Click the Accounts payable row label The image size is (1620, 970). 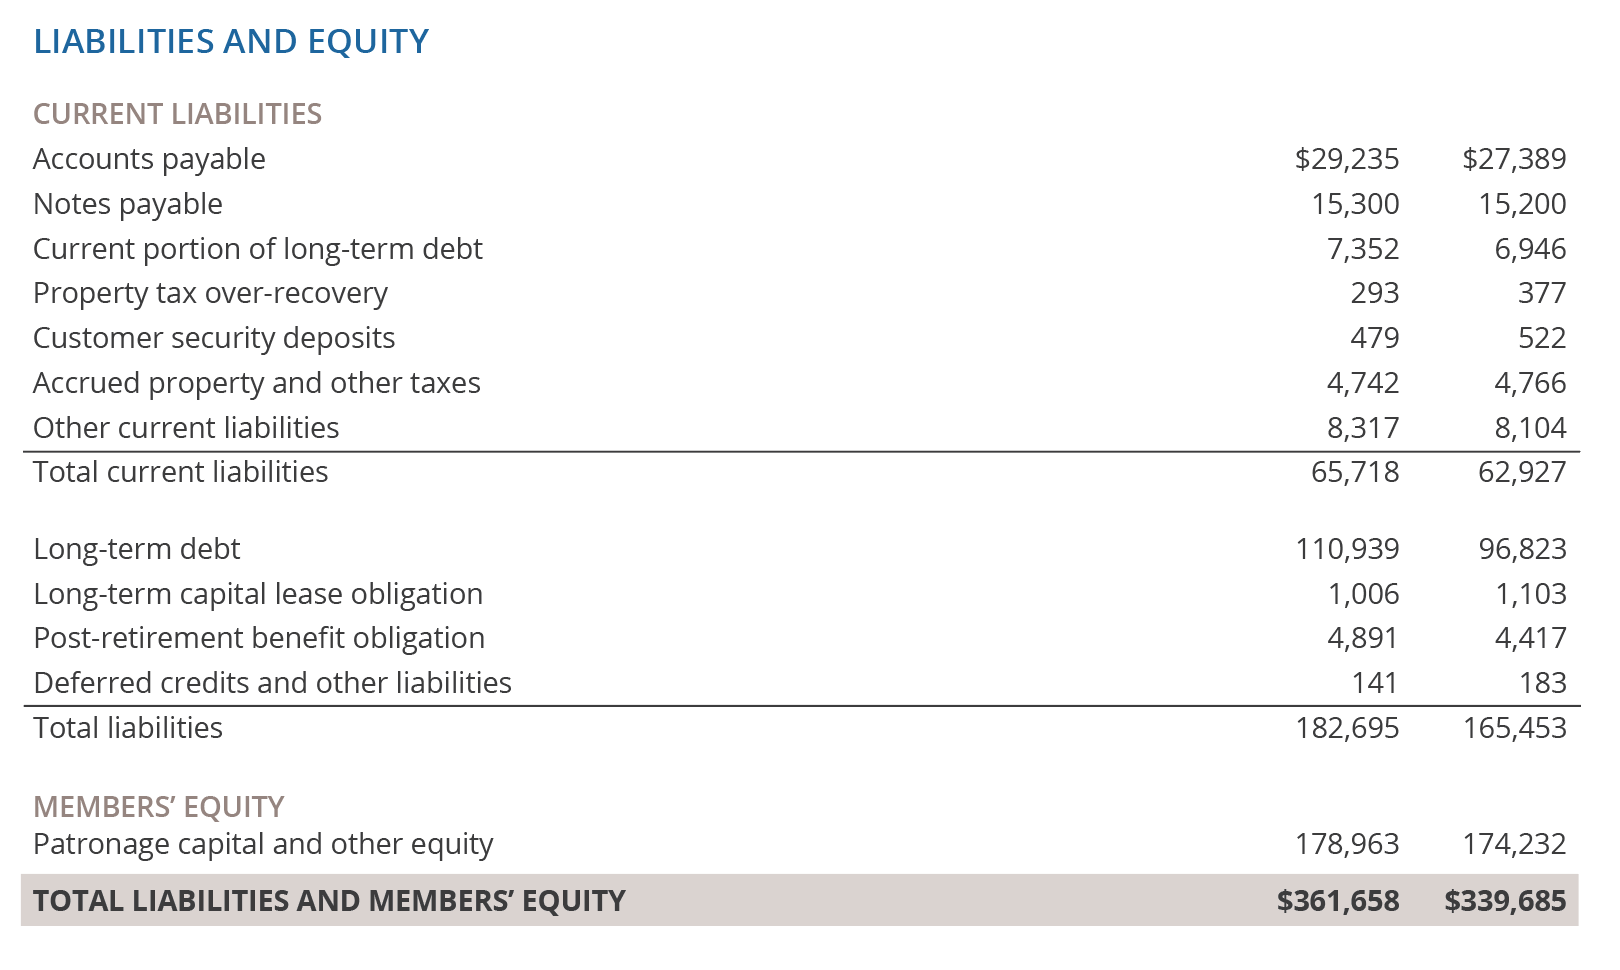pyautogui.click(x=149, y=159)
